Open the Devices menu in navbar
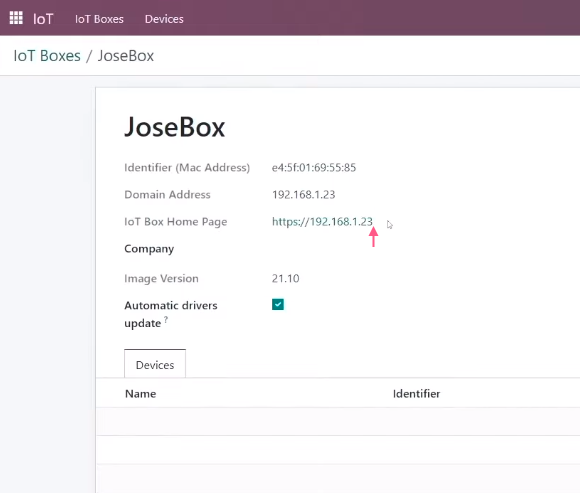580x493 pixels. click(x=164, y=19)
